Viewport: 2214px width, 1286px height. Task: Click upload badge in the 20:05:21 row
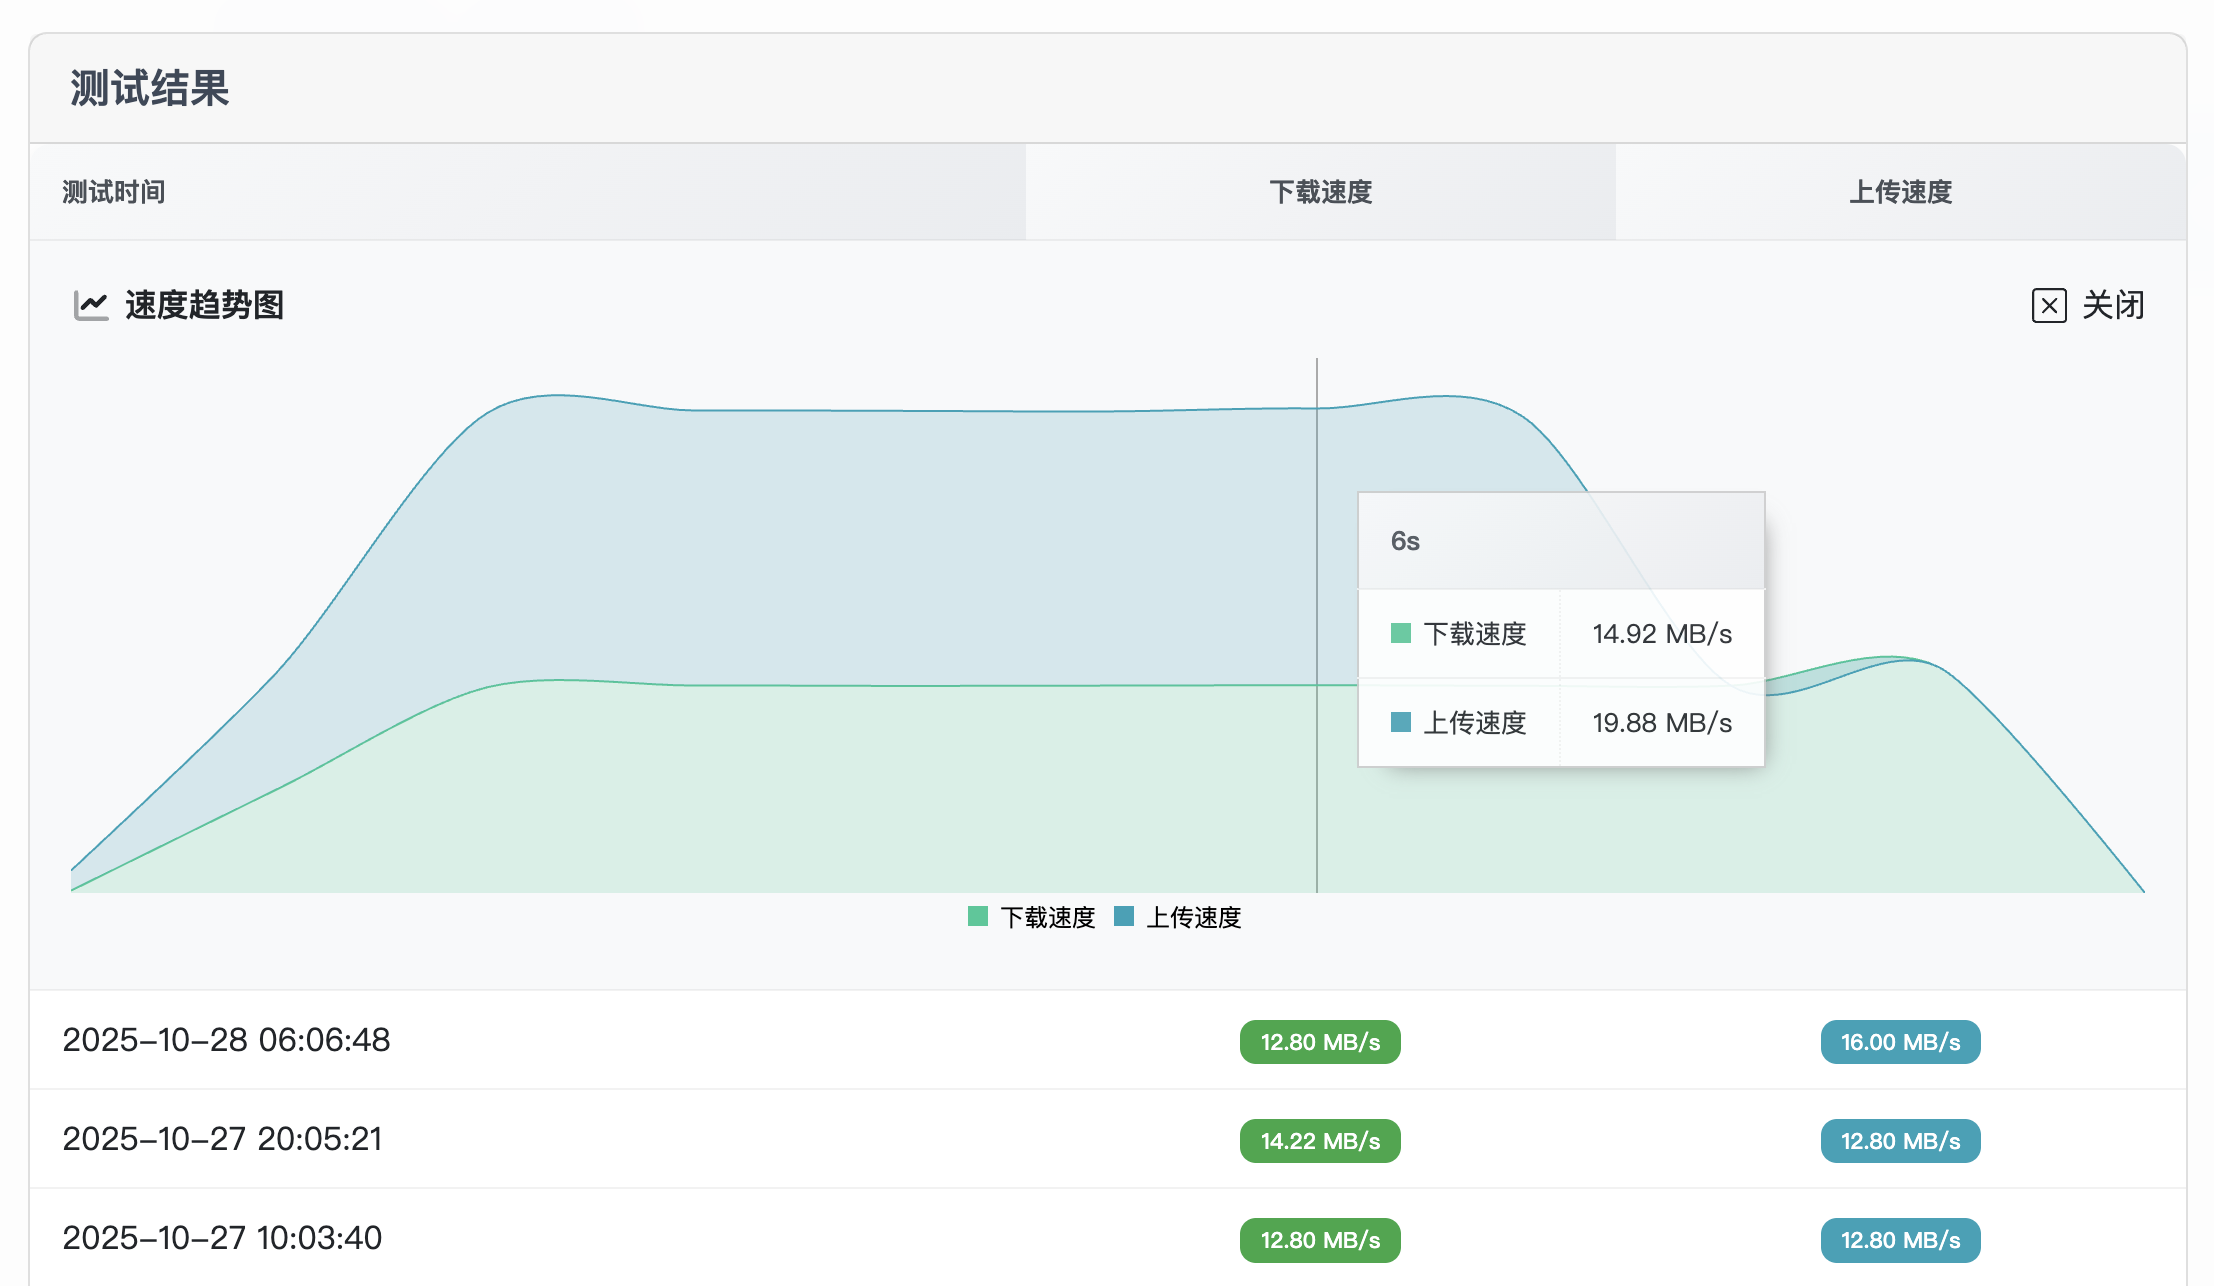point(1900,1141)
